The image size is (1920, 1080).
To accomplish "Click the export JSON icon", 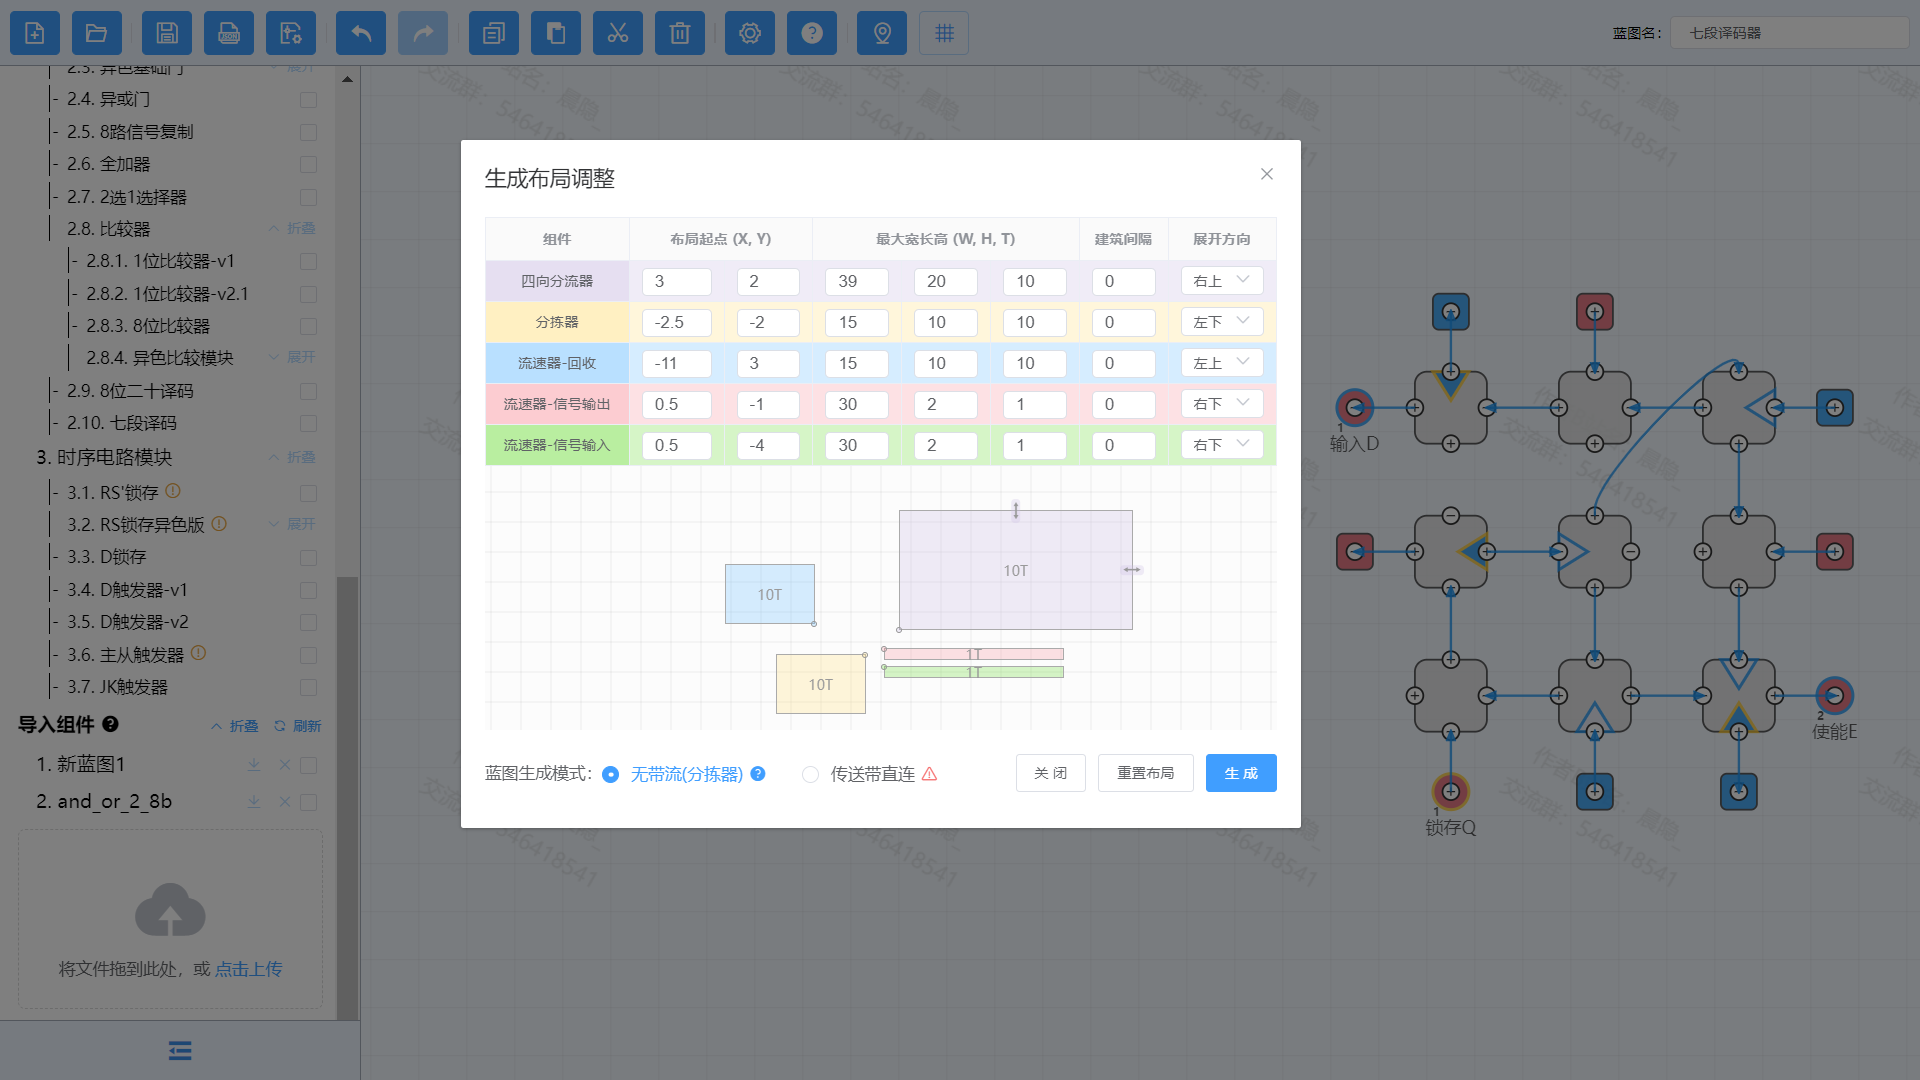I will [x=229, y=33].
